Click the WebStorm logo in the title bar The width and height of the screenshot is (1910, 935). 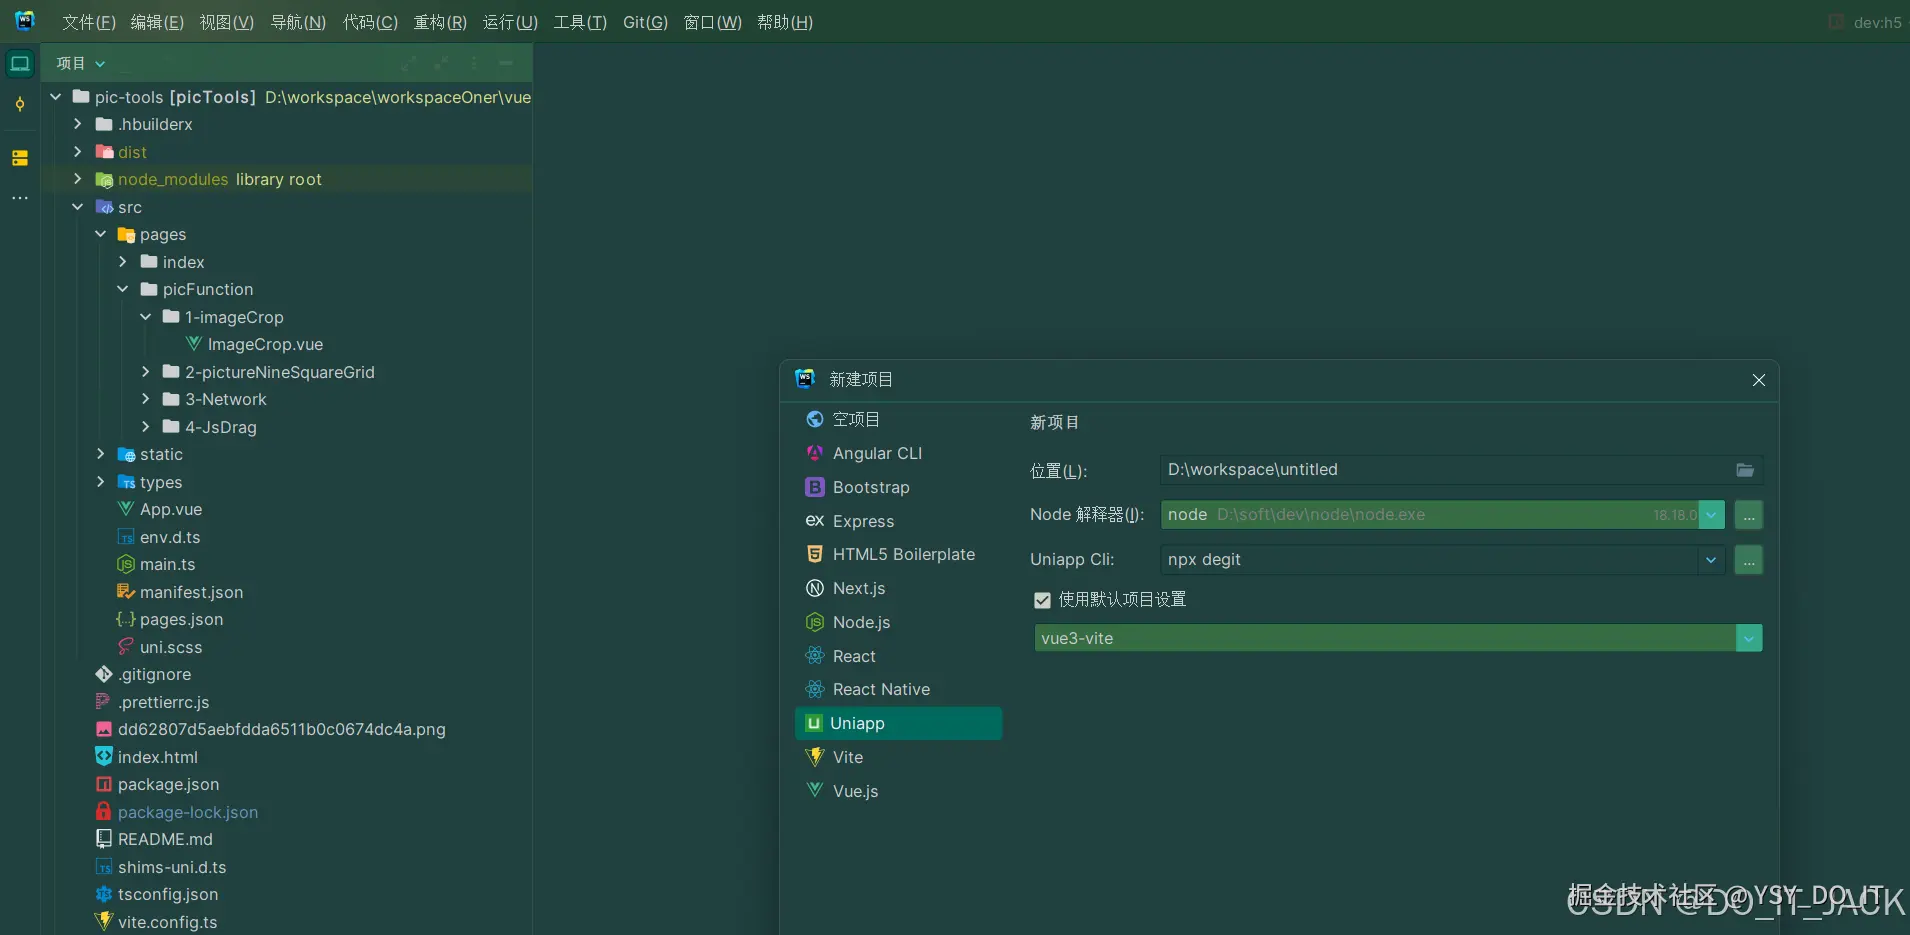pyautogui.click(x=25, y=21)
